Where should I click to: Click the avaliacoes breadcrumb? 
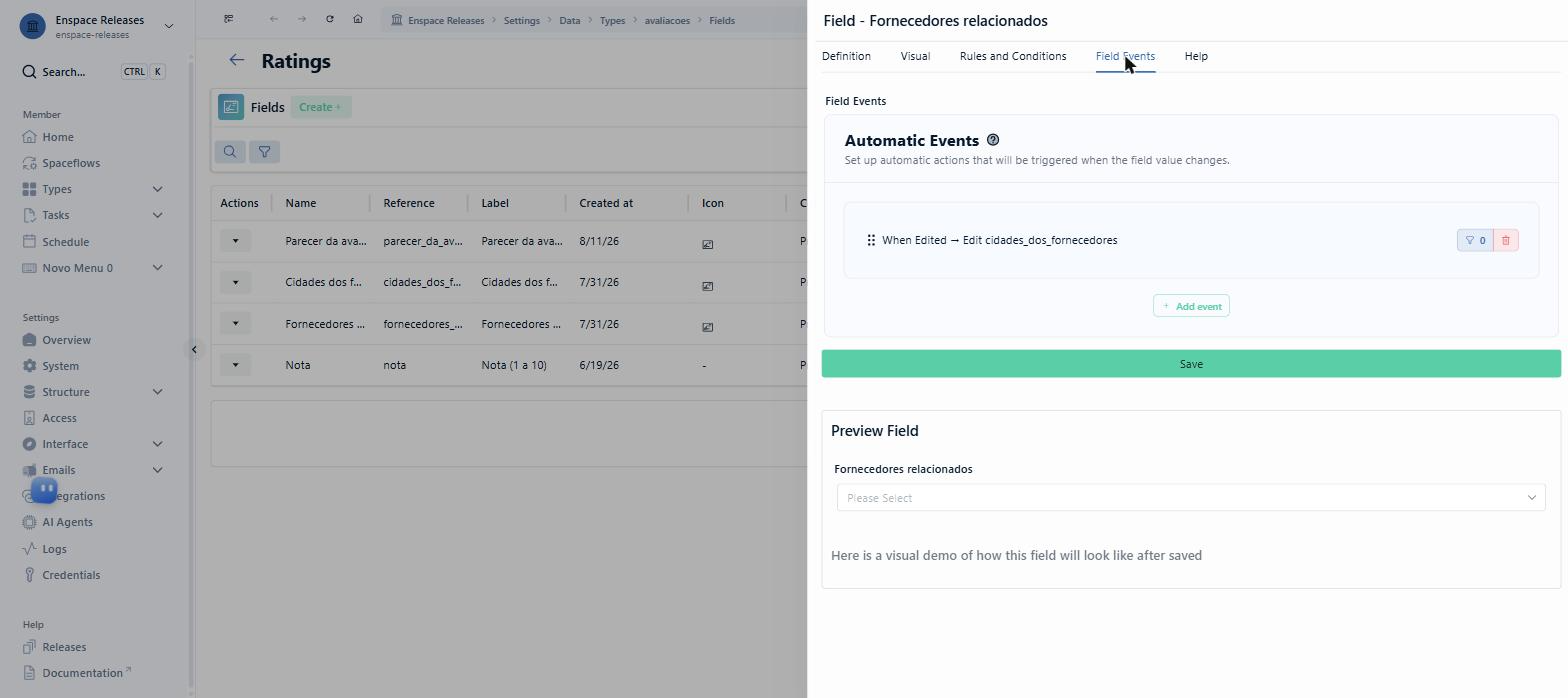pos(667,20)
